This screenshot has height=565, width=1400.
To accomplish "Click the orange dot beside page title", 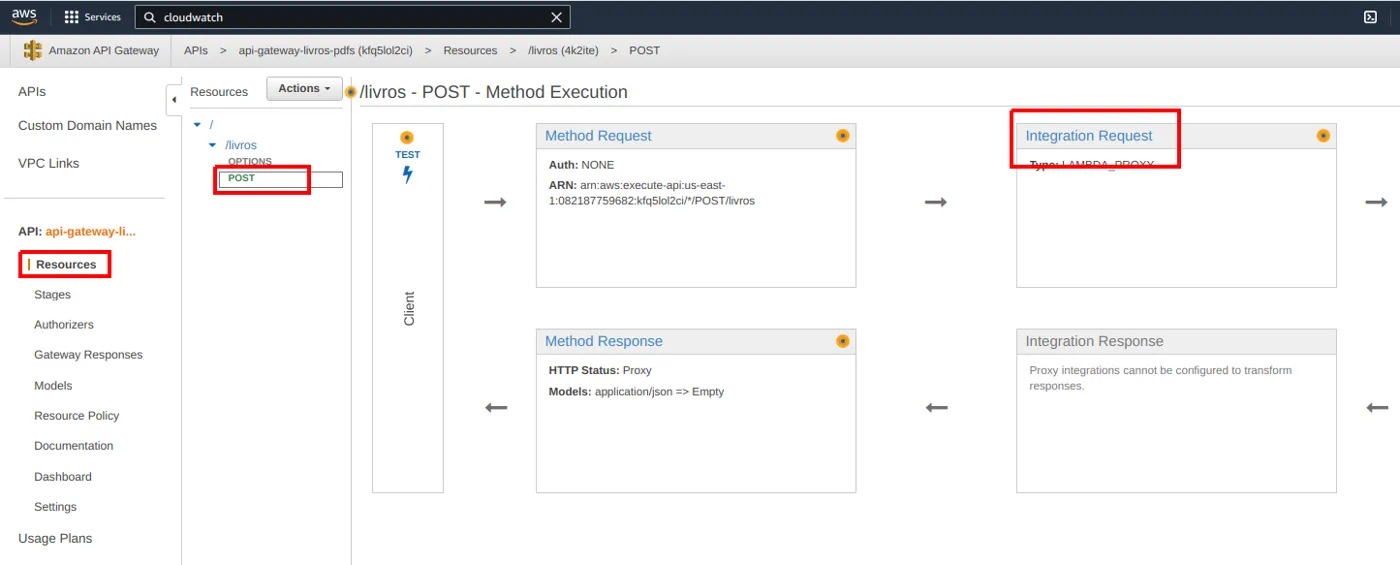I will pyautogui.click(x=351, y=92).
